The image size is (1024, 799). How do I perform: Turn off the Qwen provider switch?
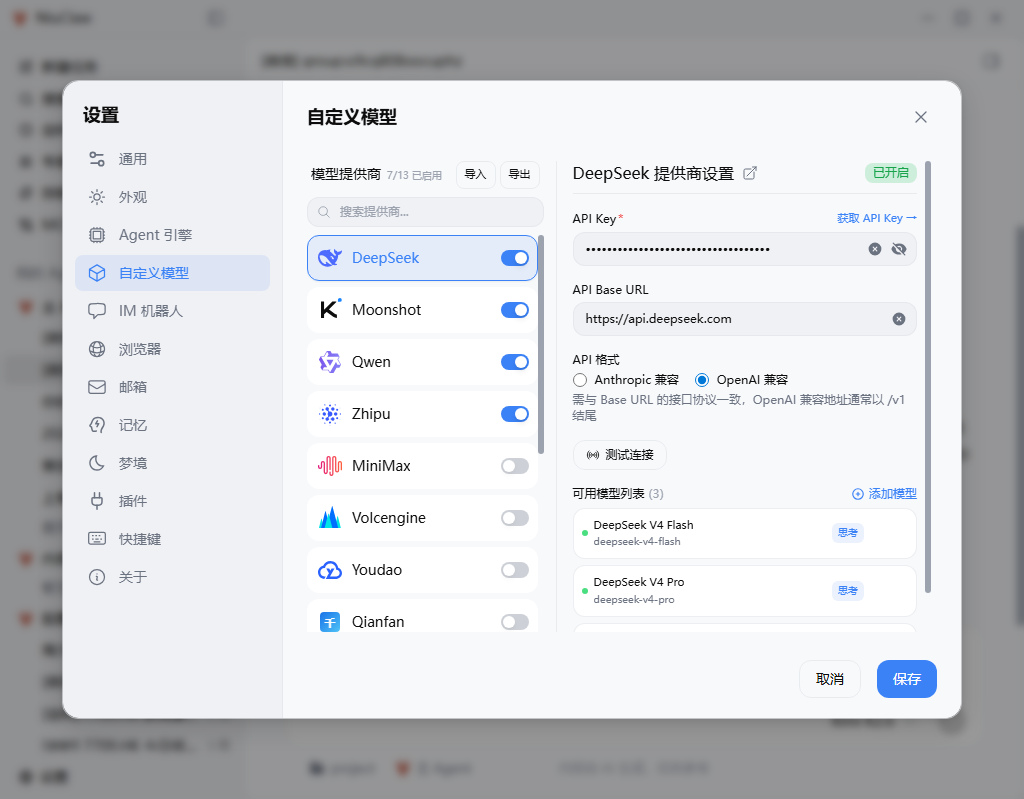point(515,362)
